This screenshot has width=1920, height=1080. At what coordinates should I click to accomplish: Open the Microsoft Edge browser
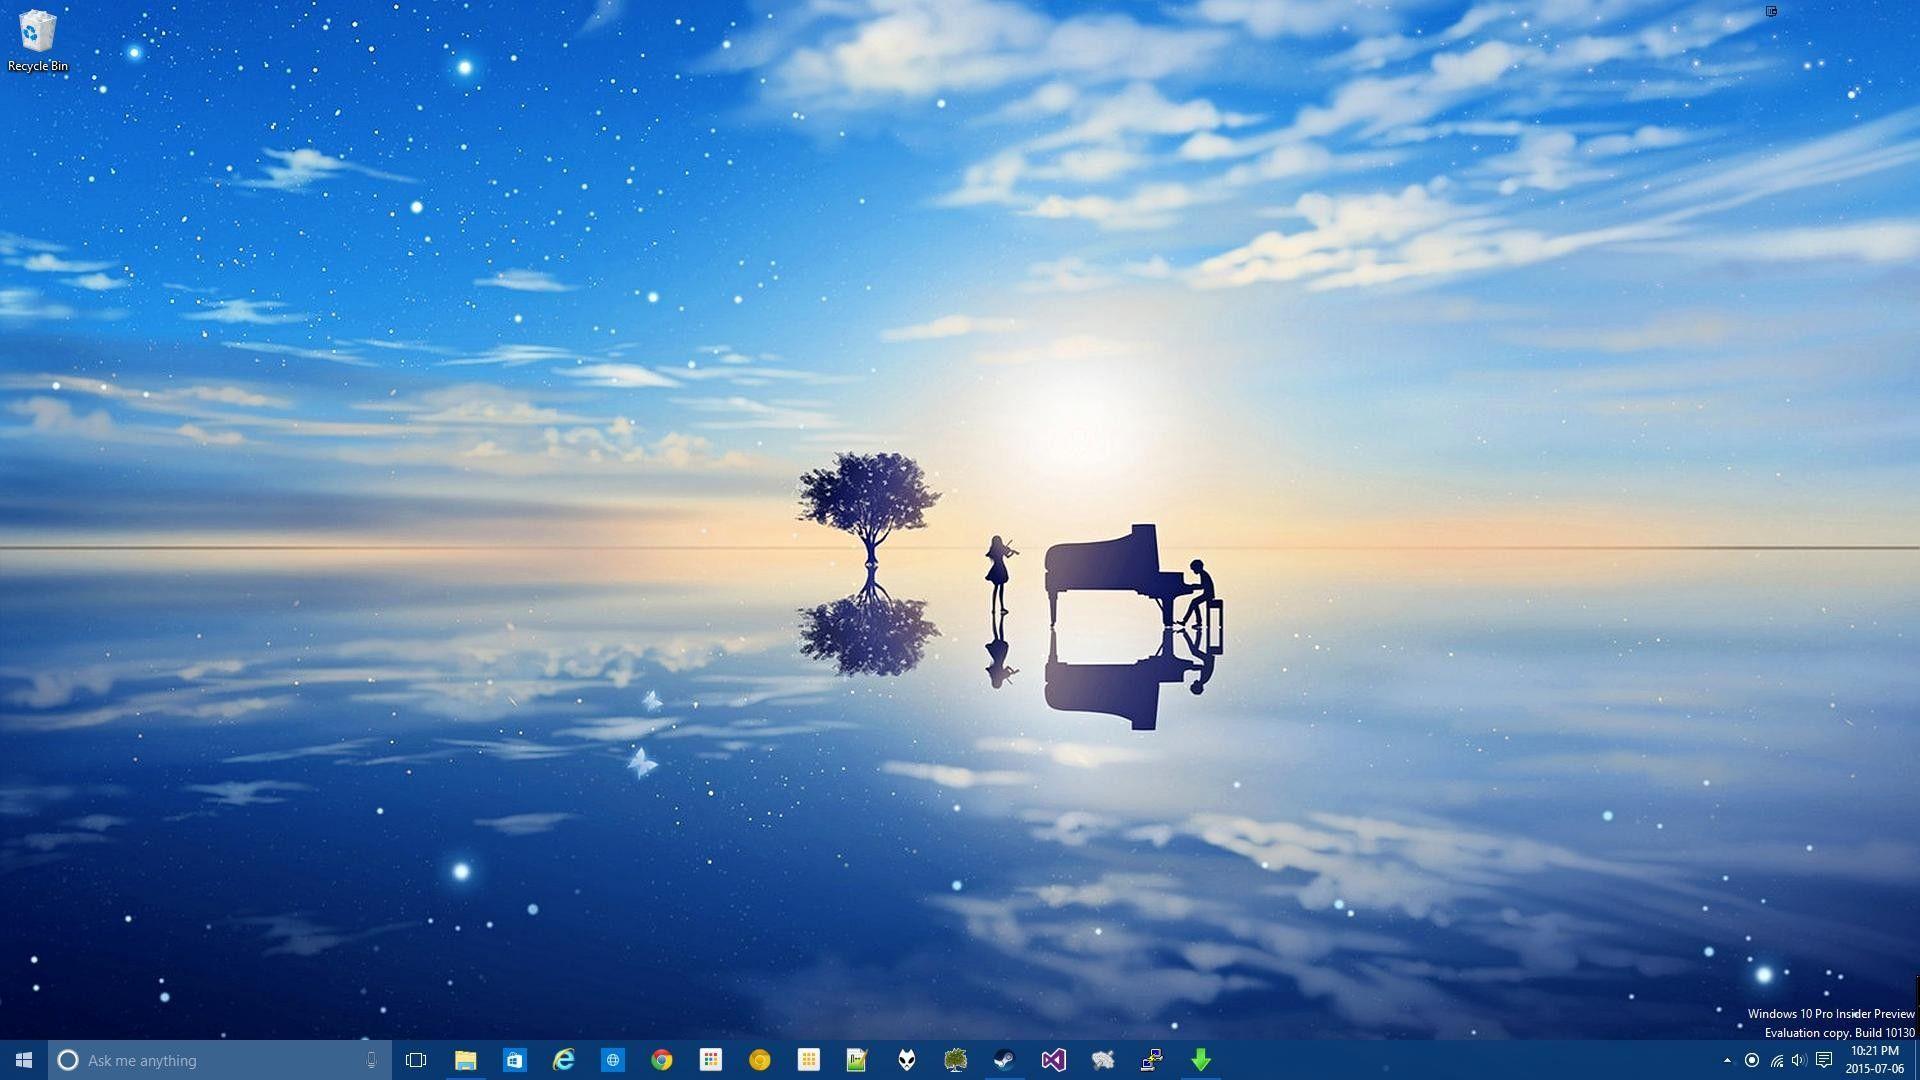612,1060
